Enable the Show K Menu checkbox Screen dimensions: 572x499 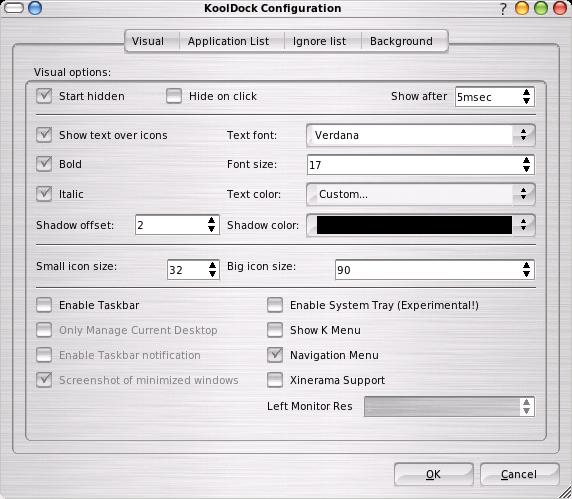[x=275, y=330]
